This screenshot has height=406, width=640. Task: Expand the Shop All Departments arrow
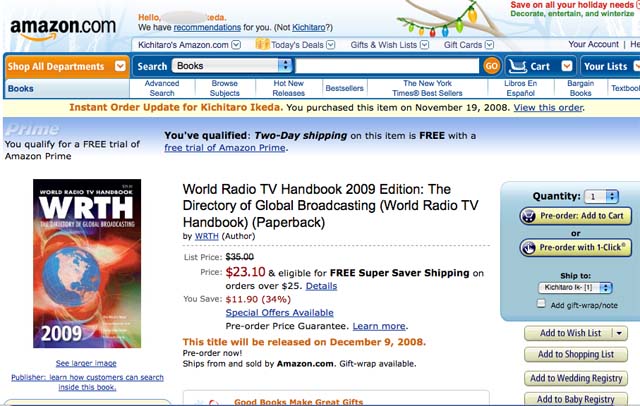[120, 66]
